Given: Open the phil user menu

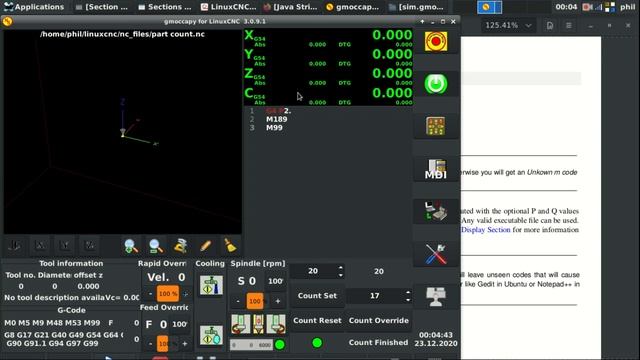Looking at the screenshot, I should [x=627, y=7].
